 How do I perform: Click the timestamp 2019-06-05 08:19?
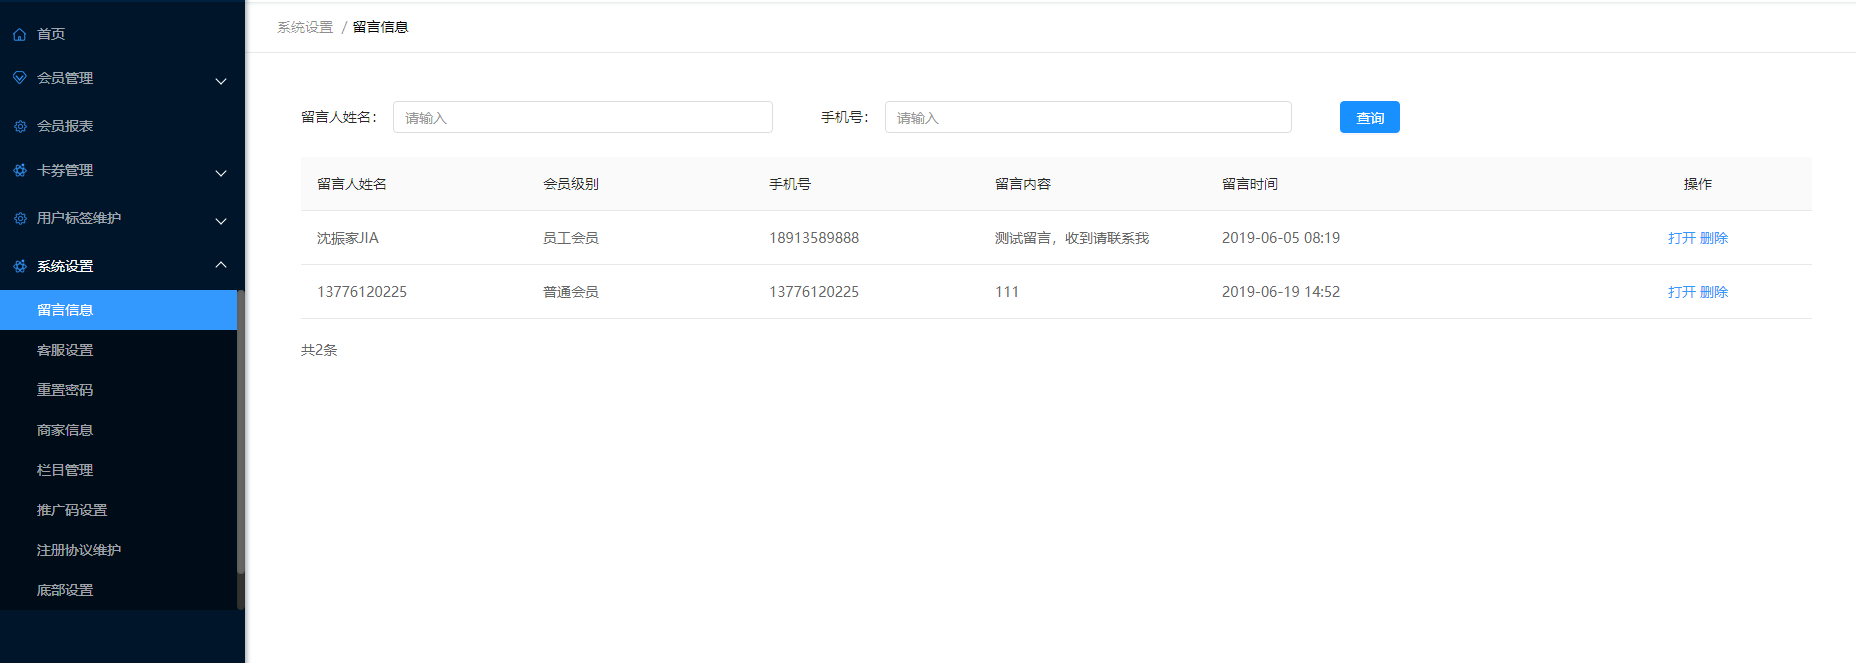[1281, 238]
